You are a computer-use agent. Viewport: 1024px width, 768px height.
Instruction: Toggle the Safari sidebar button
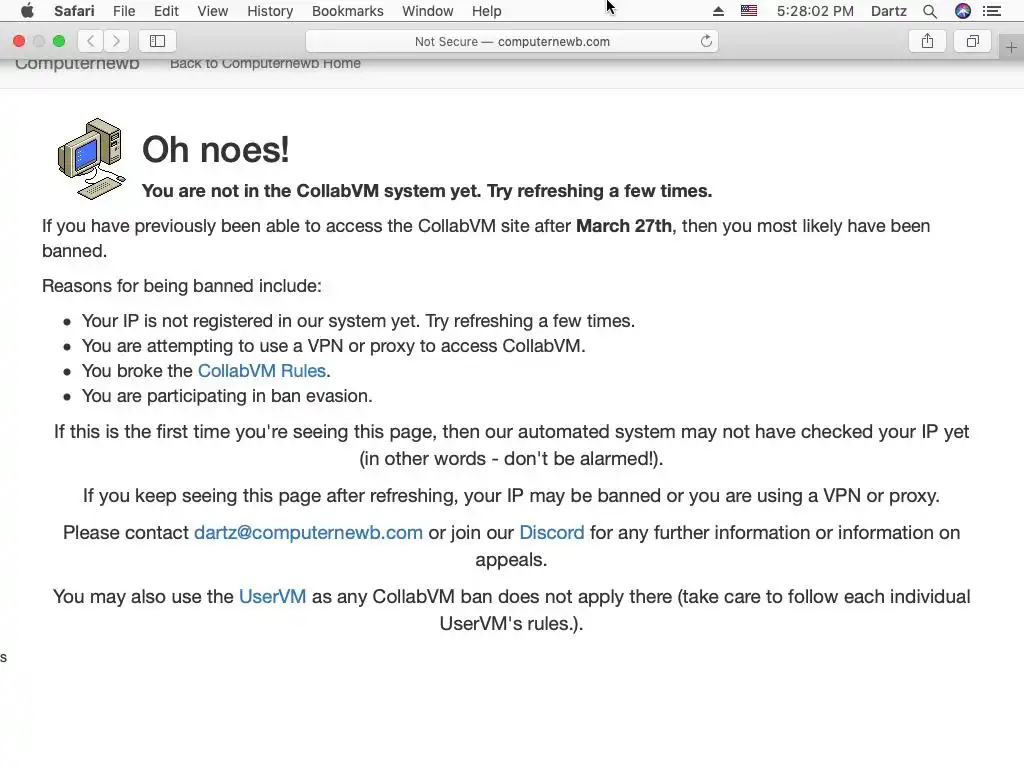point(157,41)
